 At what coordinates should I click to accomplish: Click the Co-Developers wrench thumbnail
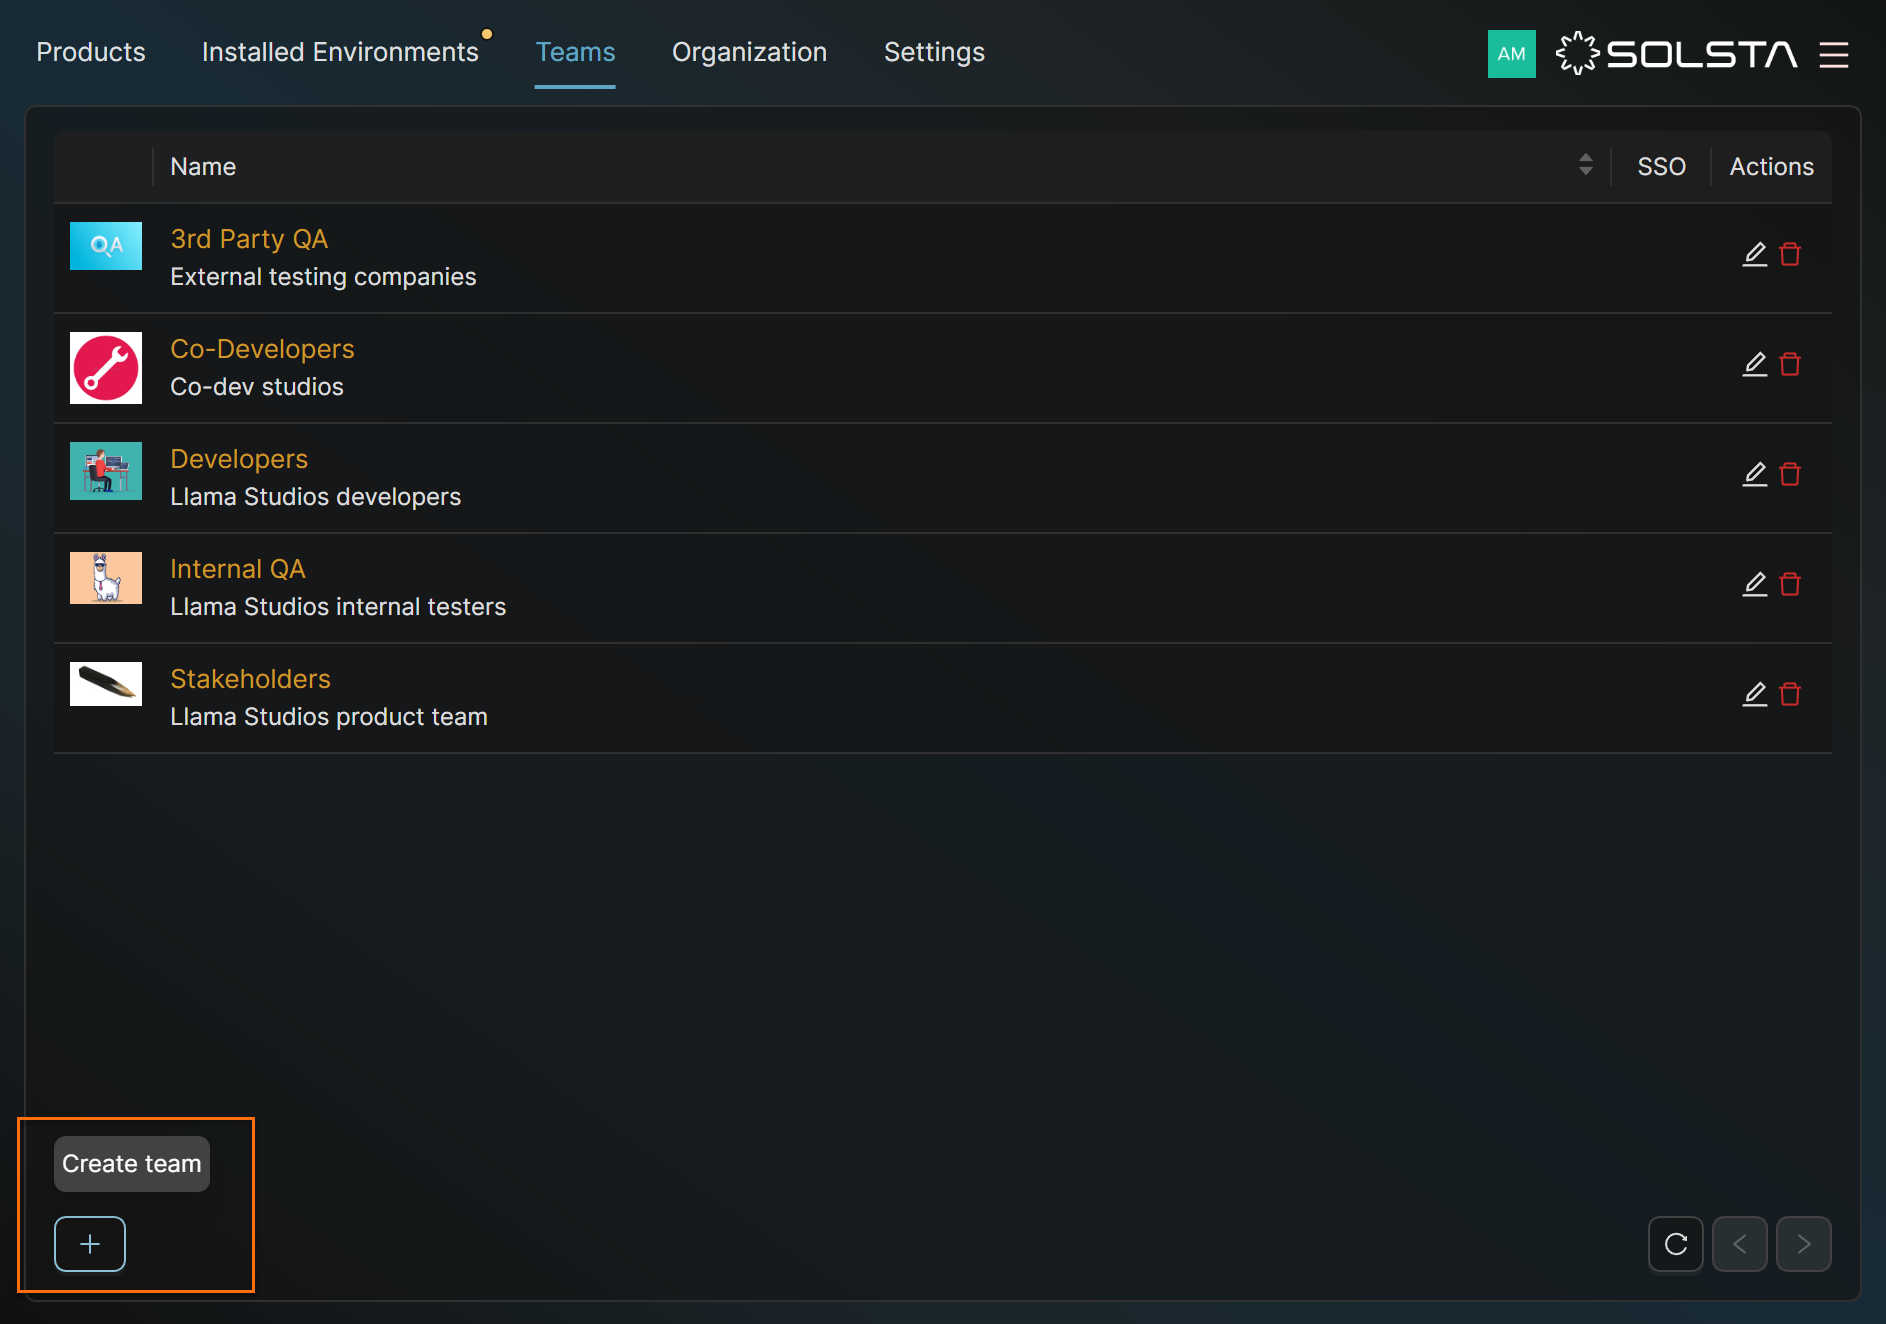tap(106, 368)
